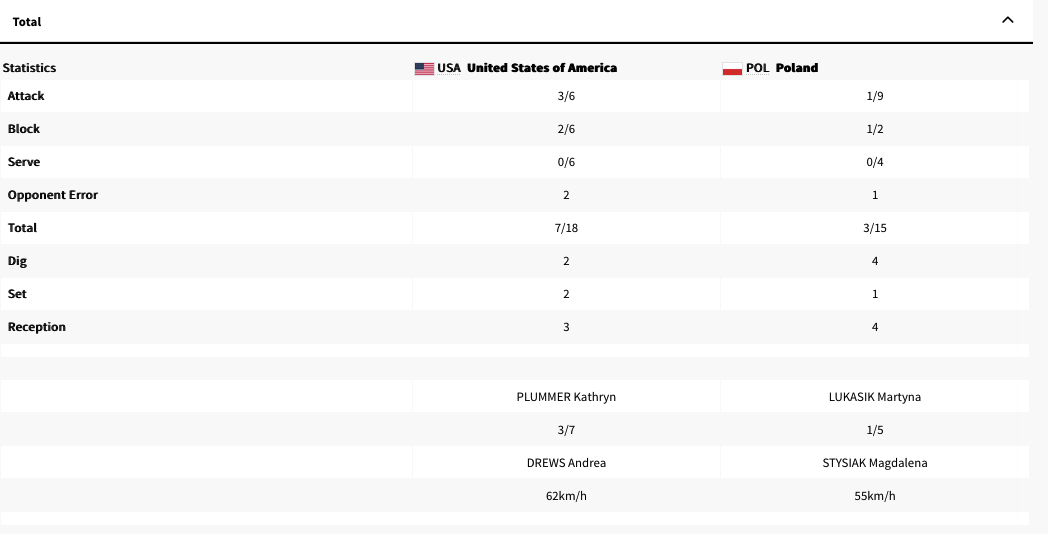The height and width of the screenshot is (534, 1048).
Task: Open United States of America team name
Action: (541, 68)
